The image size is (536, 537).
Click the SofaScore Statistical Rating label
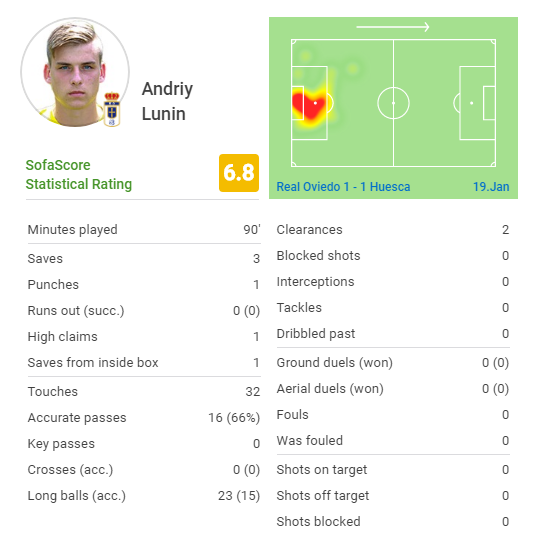click(79, 175)
